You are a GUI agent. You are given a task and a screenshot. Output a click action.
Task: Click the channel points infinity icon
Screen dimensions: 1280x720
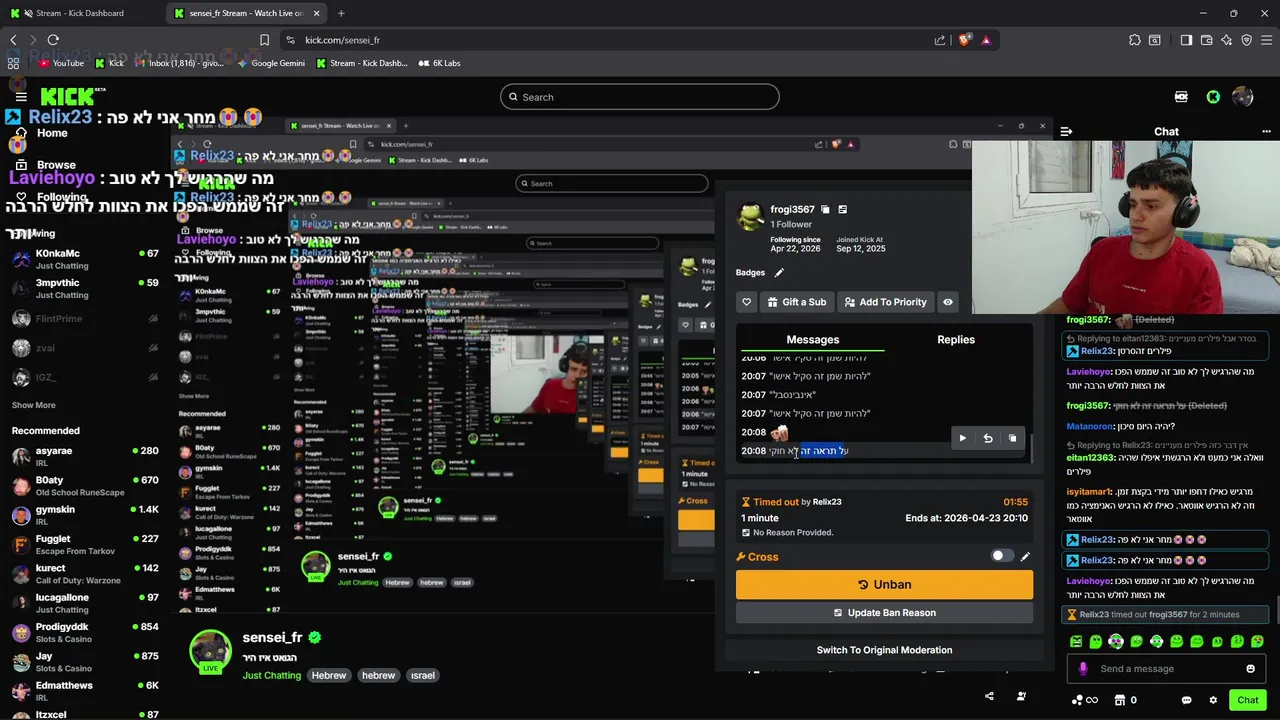[x=1092, y=700]
